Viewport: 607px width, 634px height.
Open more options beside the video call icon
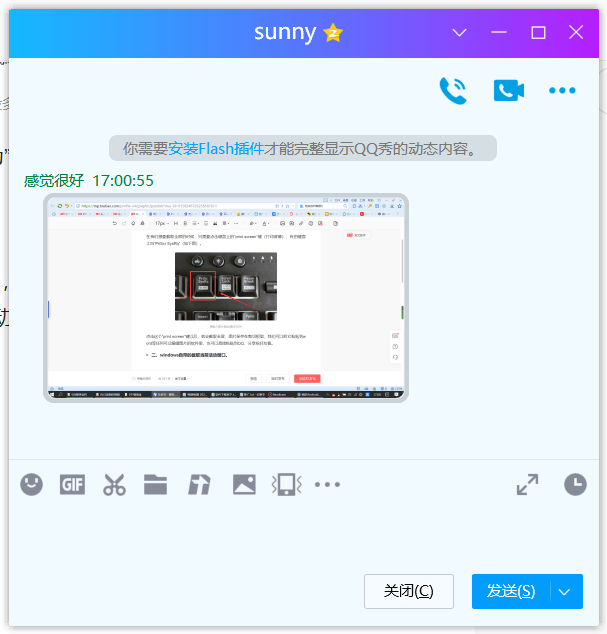[x=562, y=91]
